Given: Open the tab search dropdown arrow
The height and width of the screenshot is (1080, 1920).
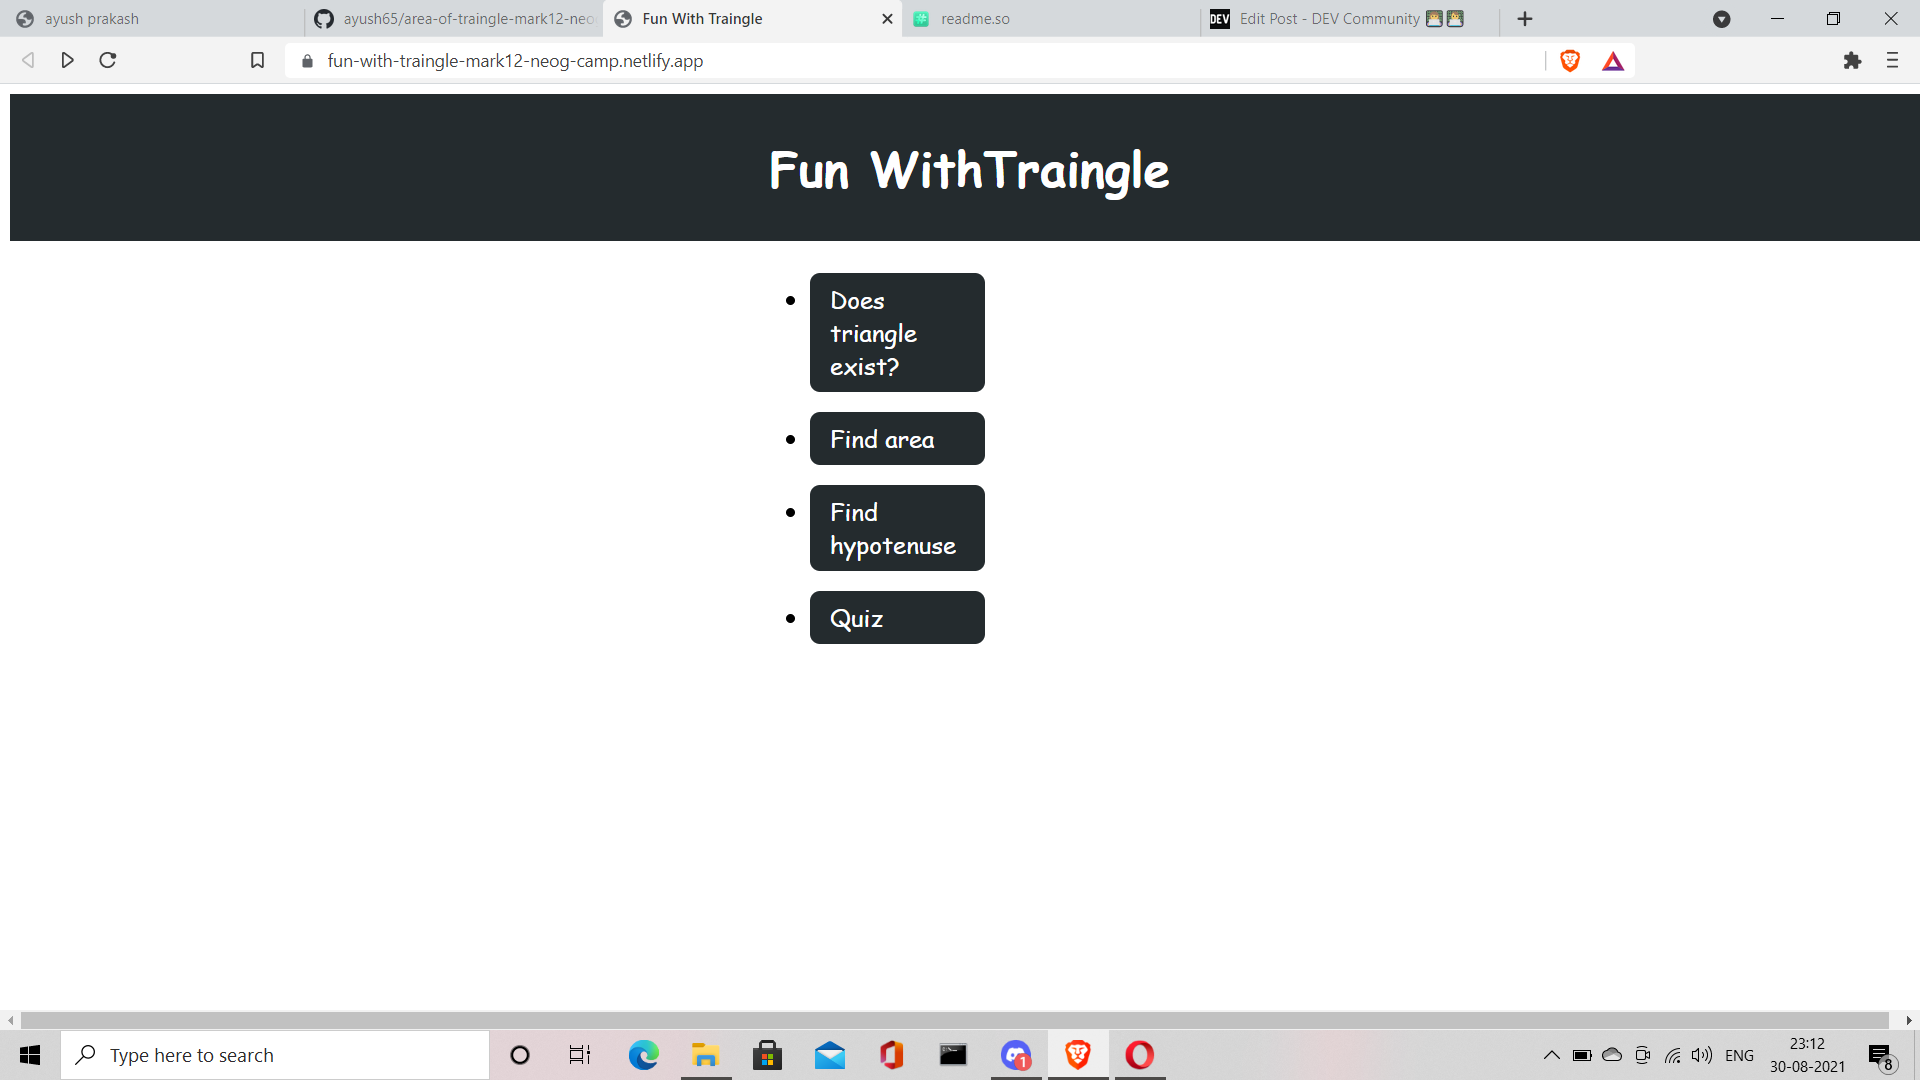Looking at the screenshot, I should pos(1721,19).
